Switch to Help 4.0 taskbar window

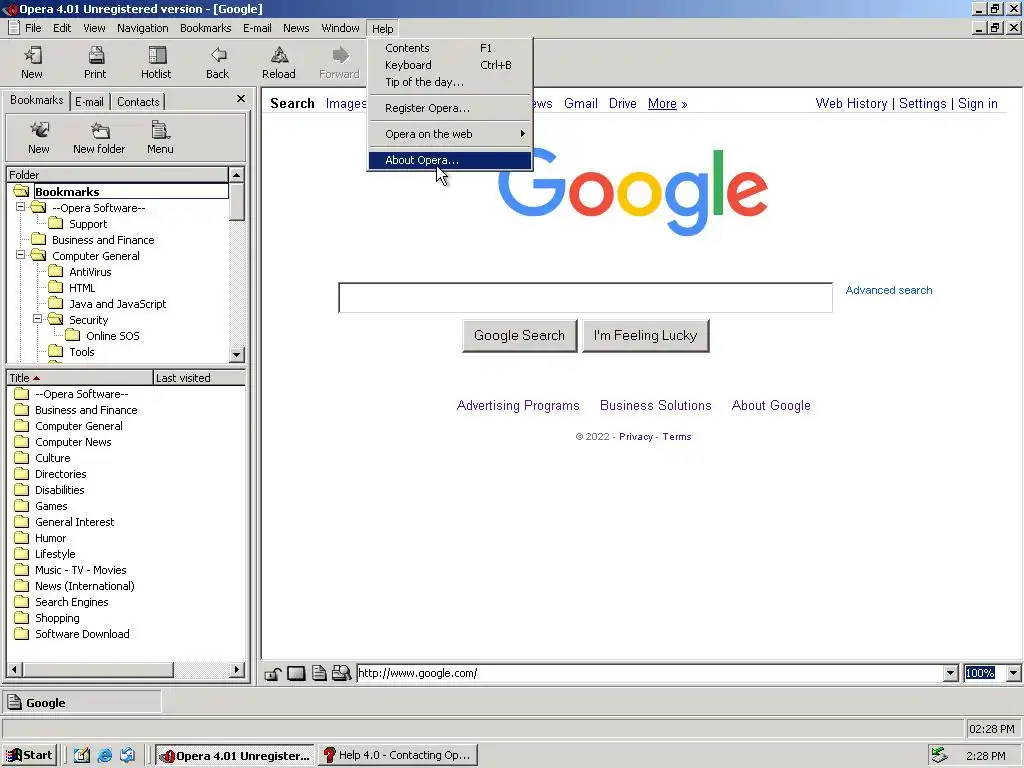pyautogui.click(x=398, y=756)
